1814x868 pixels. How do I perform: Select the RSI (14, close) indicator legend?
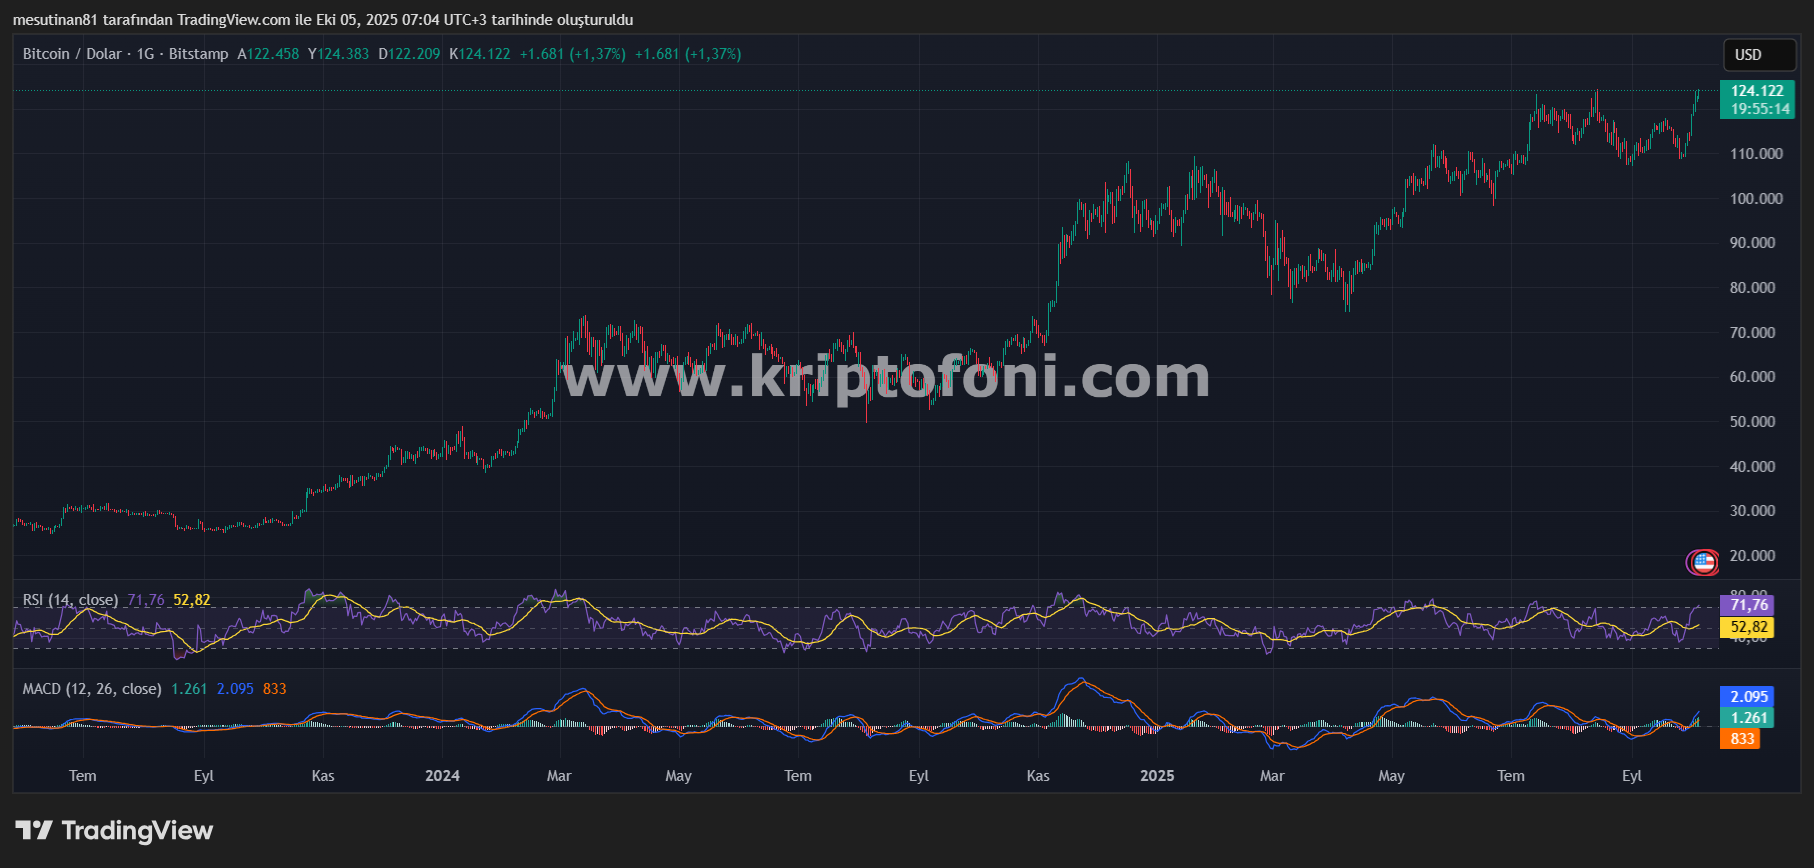point(70,600)
